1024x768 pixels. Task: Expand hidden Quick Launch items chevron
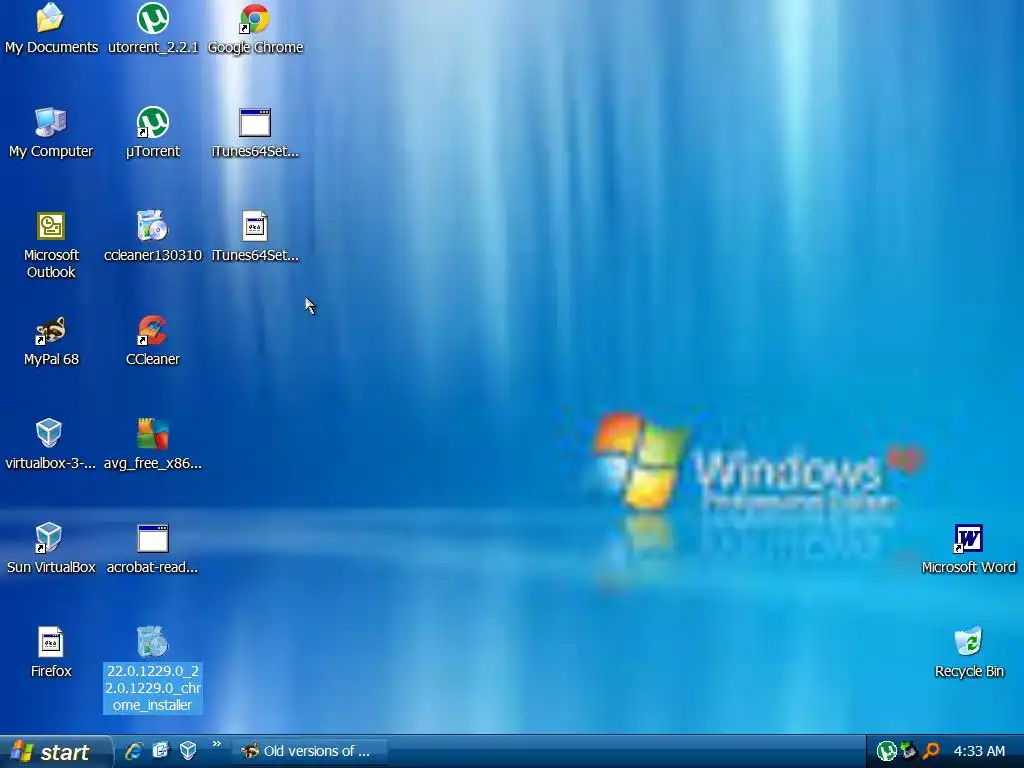pyautogui.click(x=217, y=744)
